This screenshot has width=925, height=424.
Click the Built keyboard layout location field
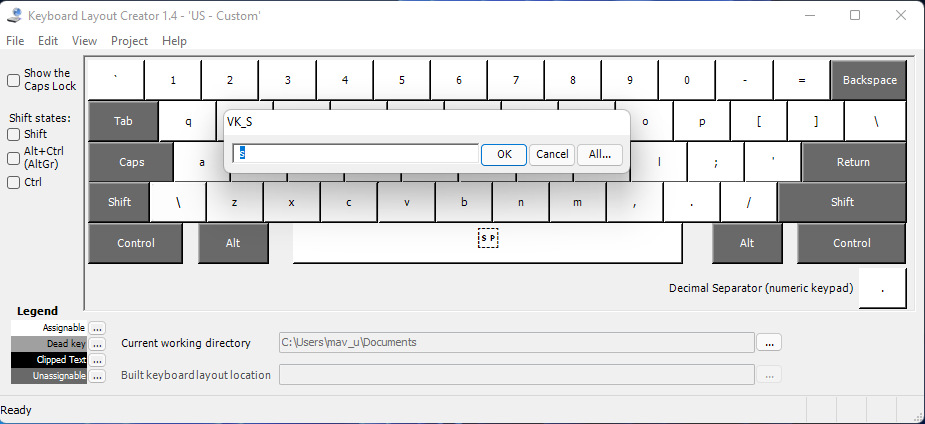(x=517, y=374)
